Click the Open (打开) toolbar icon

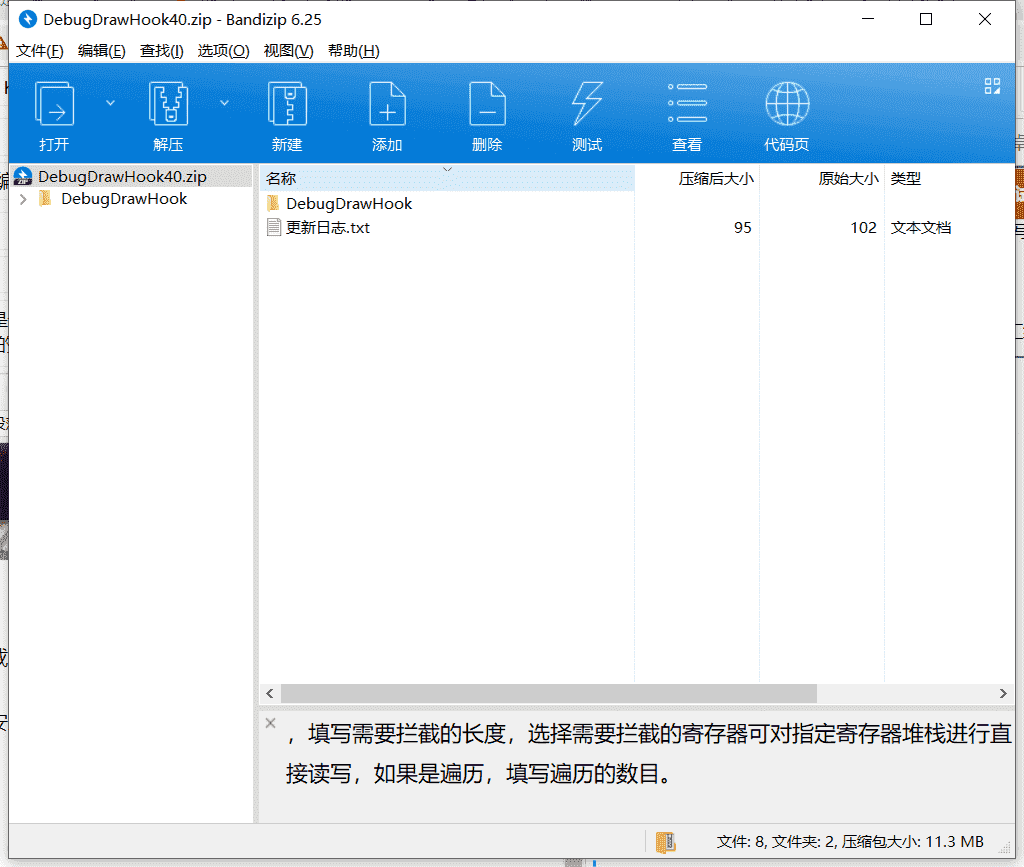(x=54, y=104)
